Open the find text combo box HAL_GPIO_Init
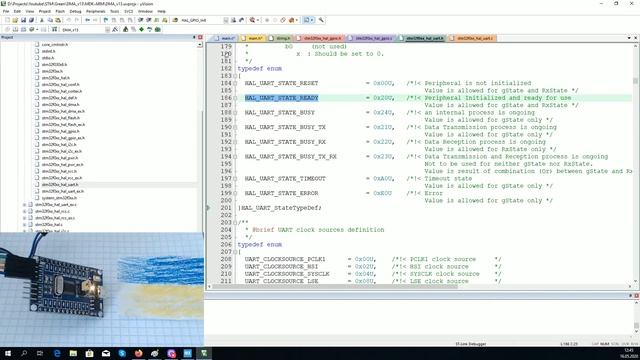640x360 pixels. (x=204, y=20)
